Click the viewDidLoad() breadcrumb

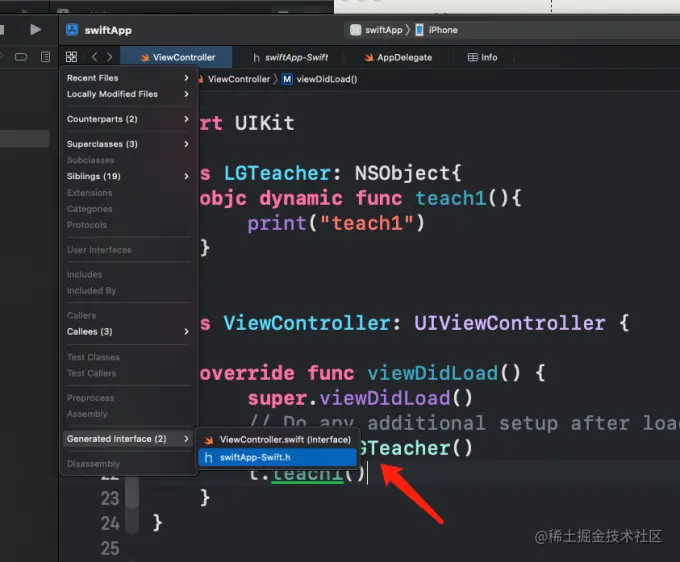coord(327,79)
